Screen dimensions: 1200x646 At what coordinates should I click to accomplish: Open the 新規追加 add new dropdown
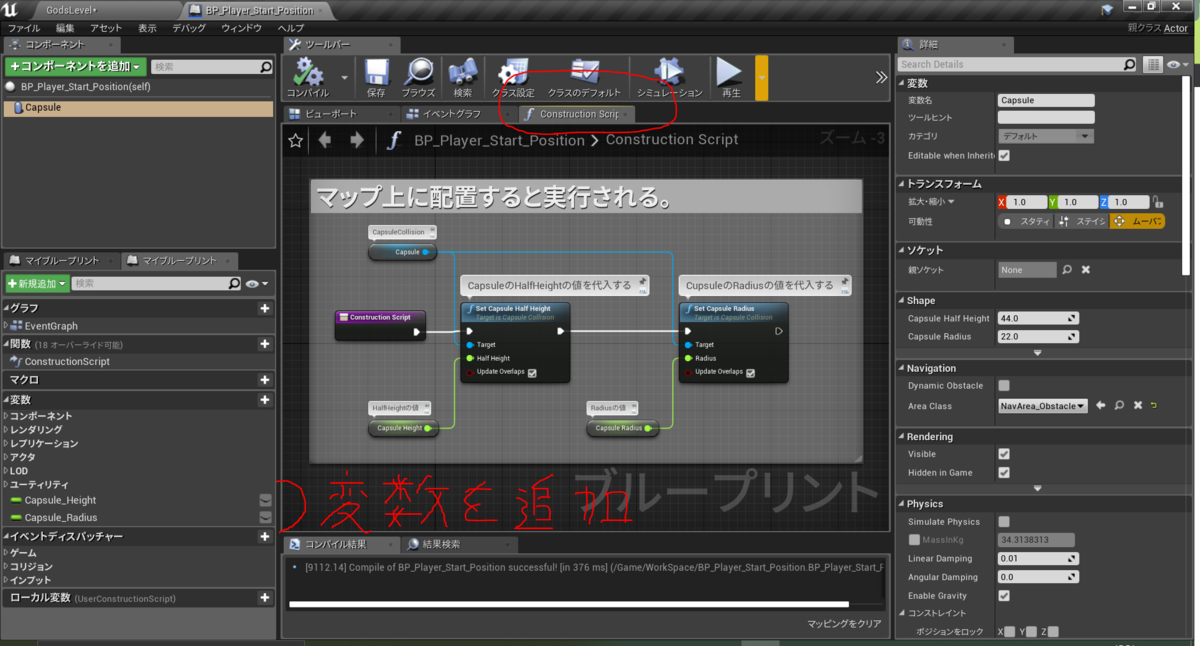[x=37, y=284]
